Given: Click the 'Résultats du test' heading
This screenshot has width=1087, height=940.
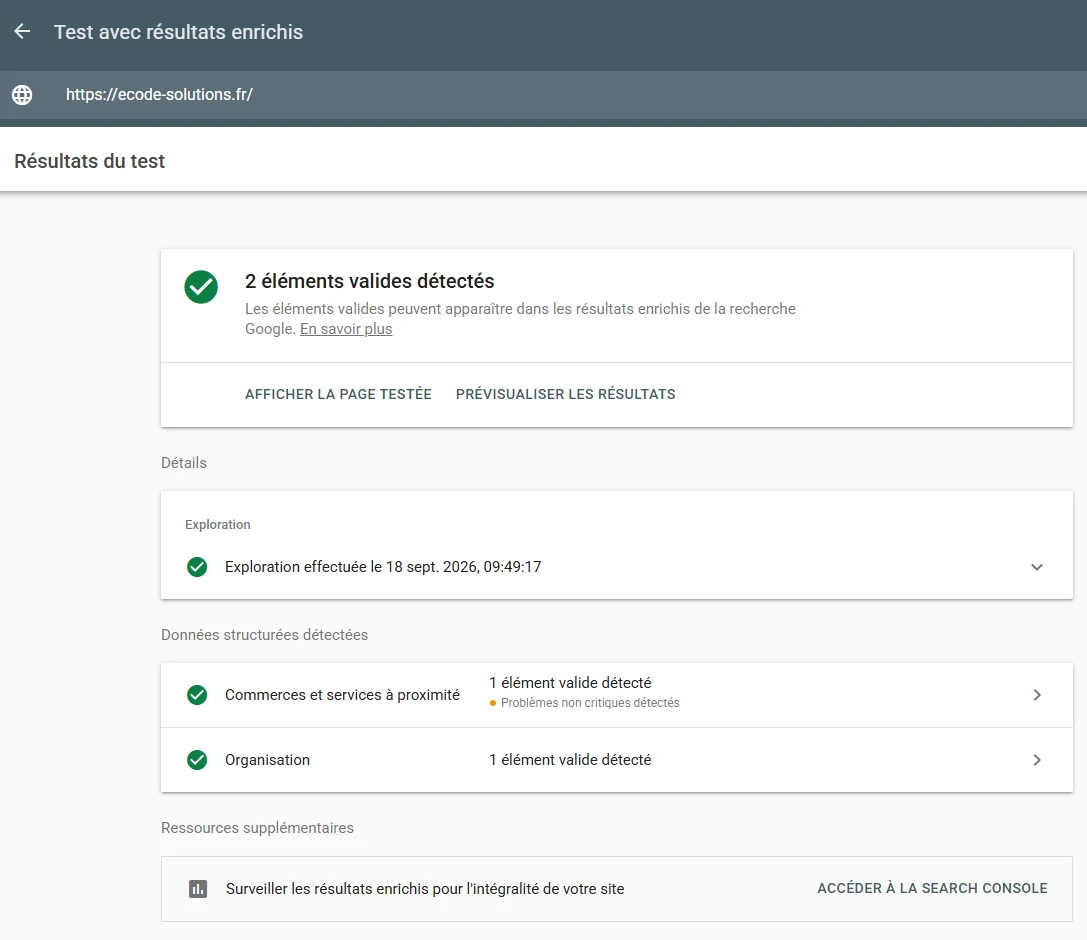Looking at the screenshot, I should pyautogui.click(x=89, y=161).
